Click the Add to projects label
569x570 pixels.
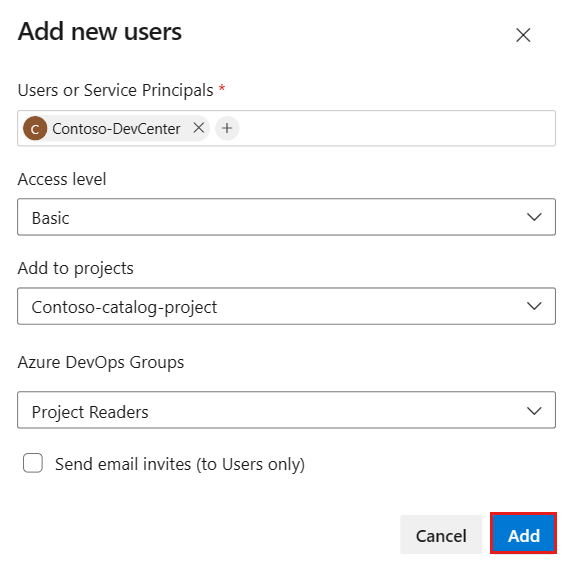tap(76, 269)
